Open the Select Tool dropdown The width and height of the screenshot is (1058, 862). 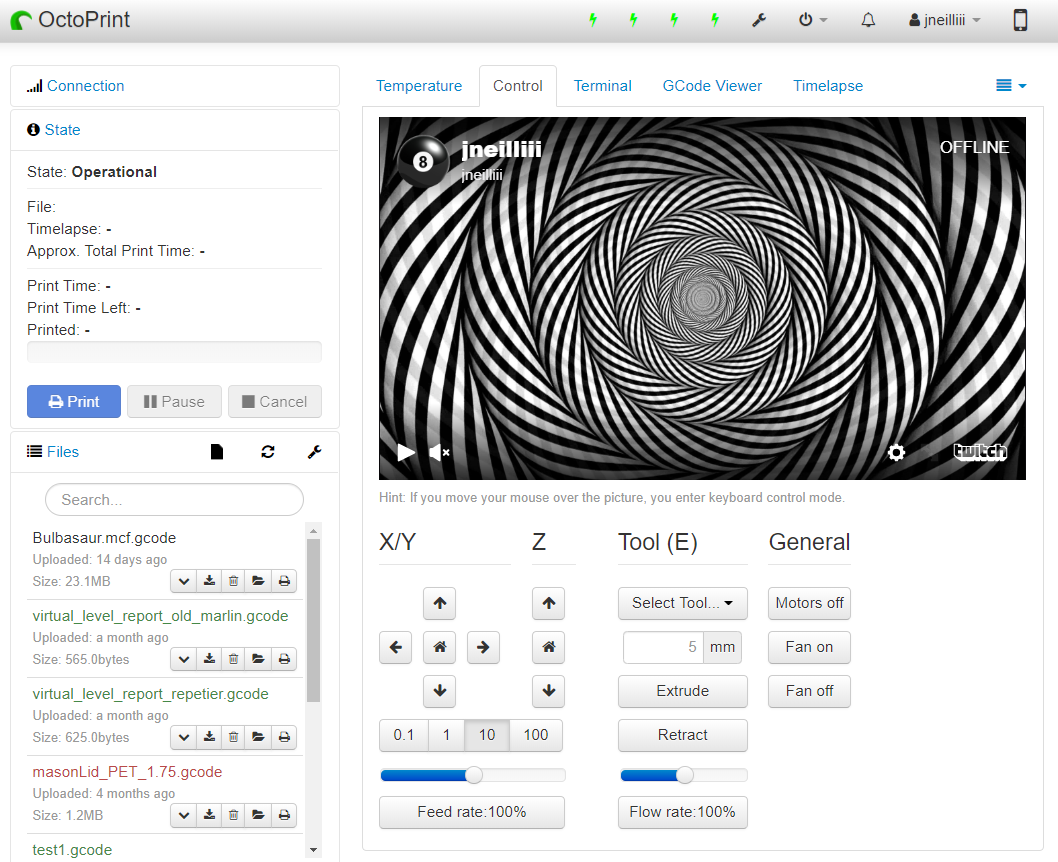coord(682,603)
